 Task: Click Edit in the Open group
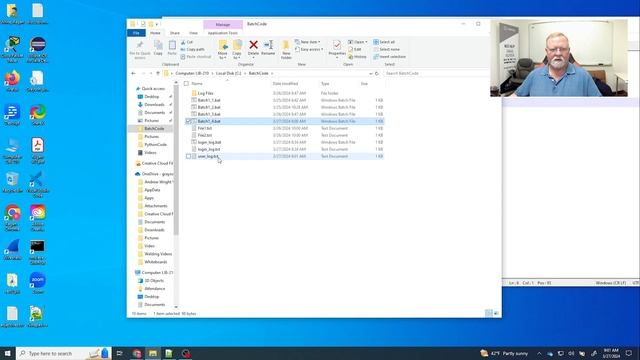pos(355,49)
